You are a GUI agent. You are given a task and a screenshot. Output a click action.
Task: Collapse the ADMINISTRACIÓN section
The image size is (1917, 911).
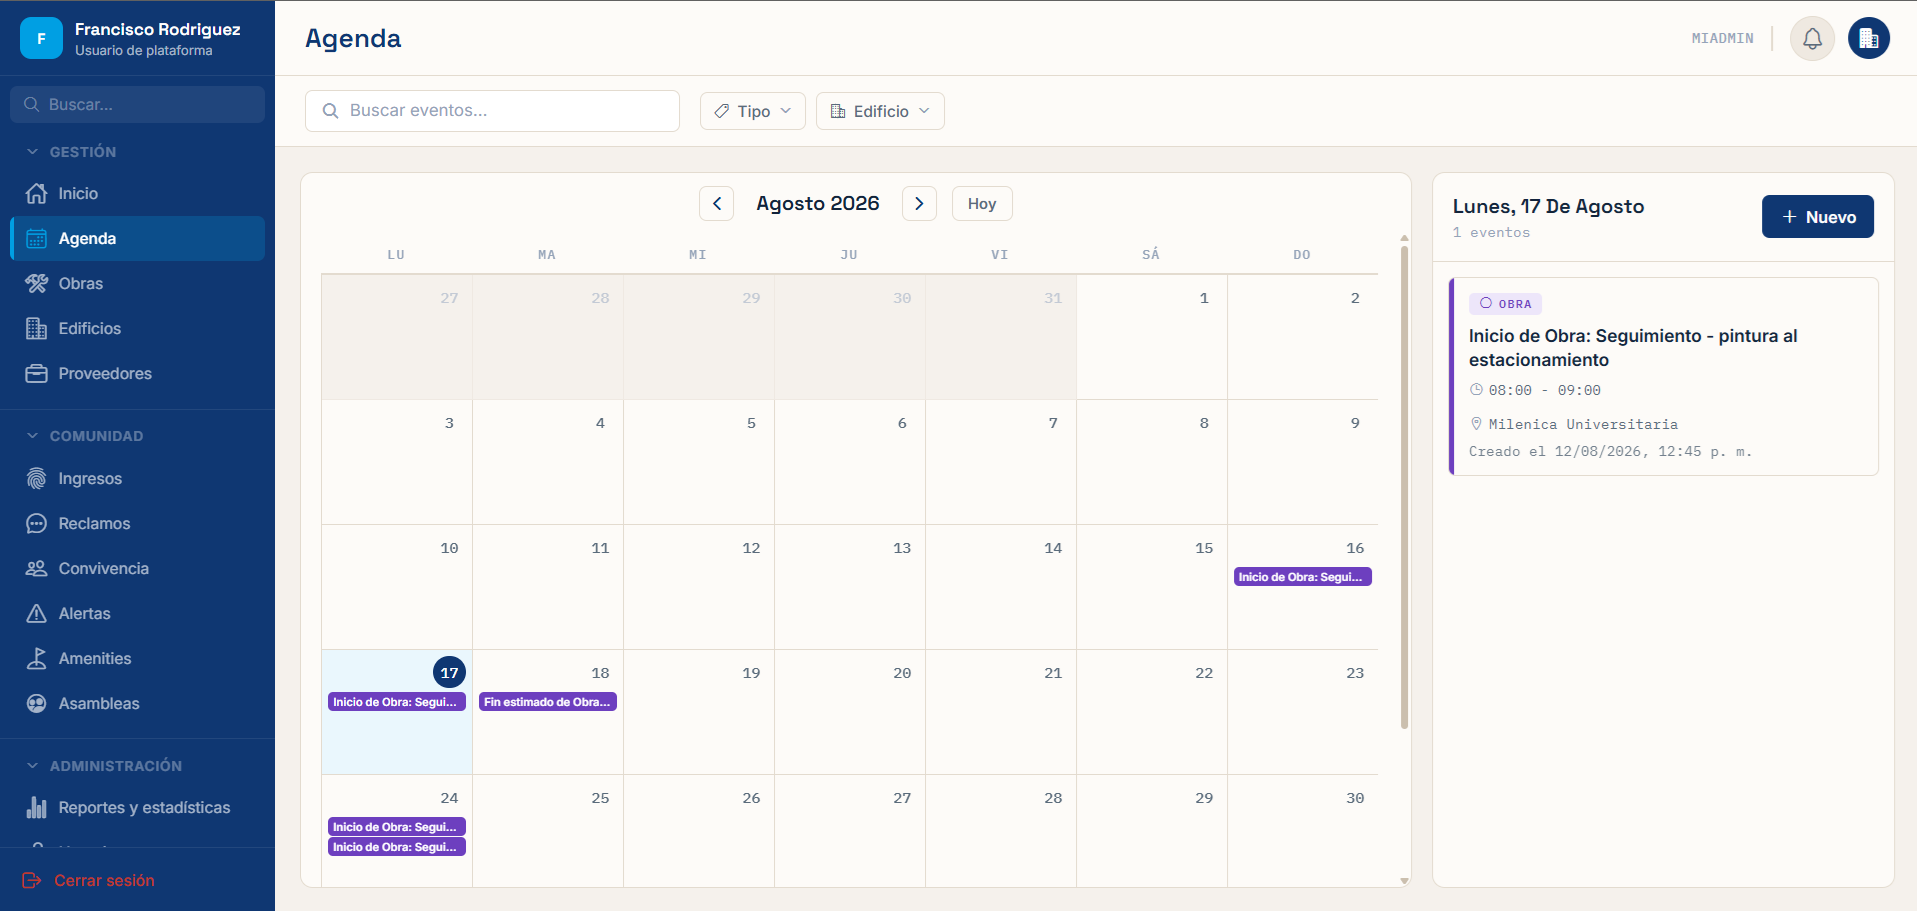click(103, 766)
